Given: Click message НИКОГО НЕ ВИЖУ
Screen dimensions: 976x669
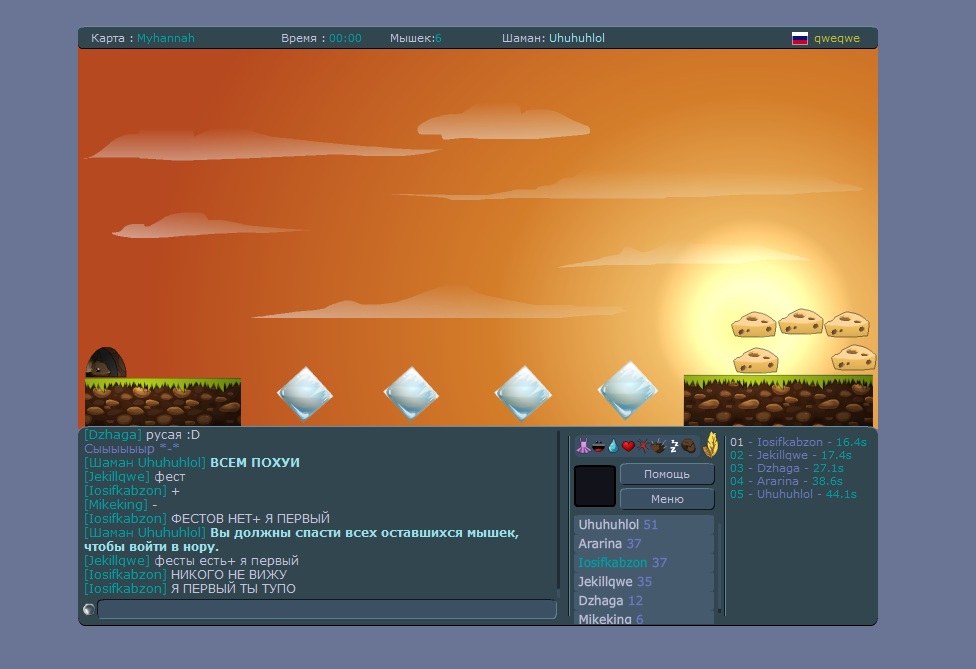Looking at the screenshot, I should tap(229, 574).
